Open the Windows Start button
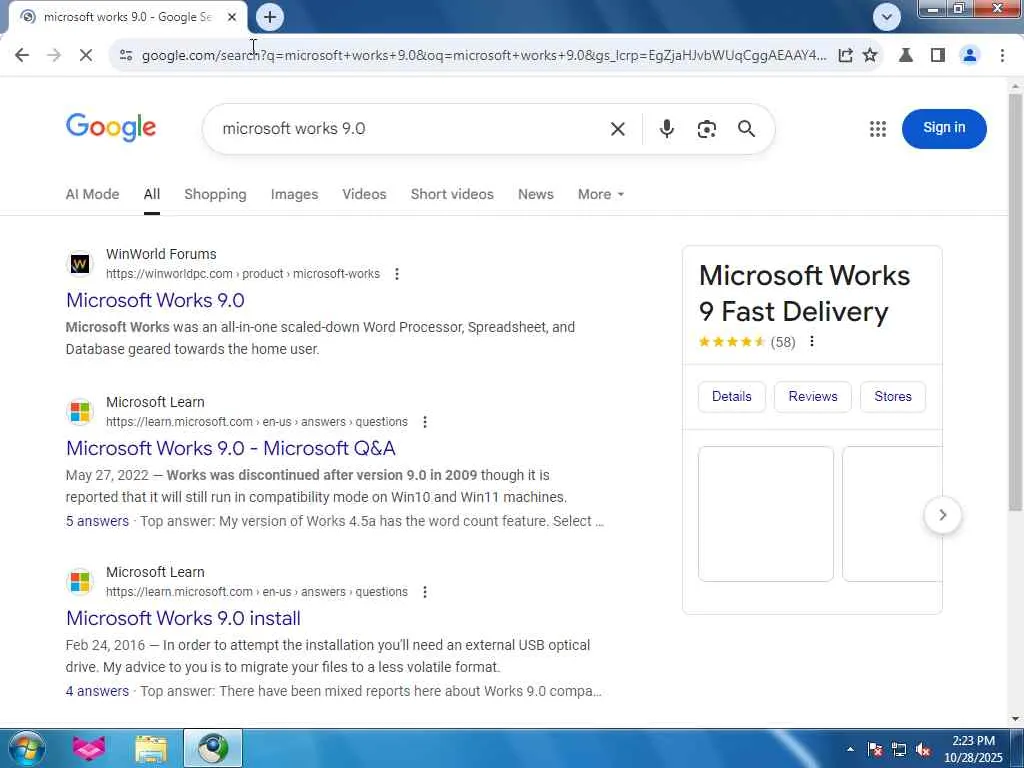1024x768 pixels. pyautogui.click(x=27, y=748)
